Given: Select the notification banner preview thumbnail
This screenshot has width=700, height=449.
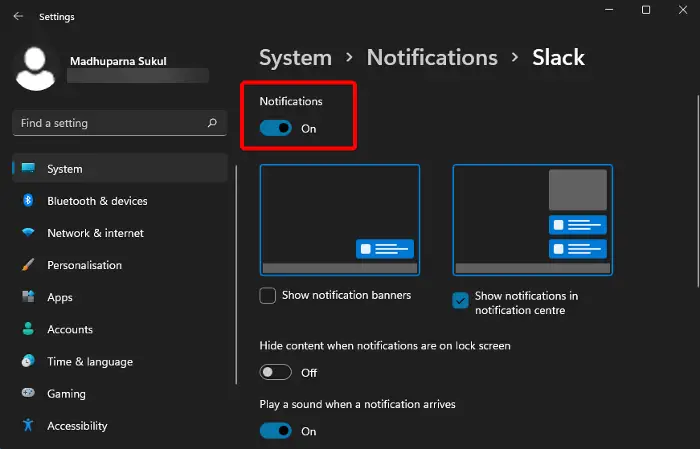Looking at the screenshot, I should 340,220.
